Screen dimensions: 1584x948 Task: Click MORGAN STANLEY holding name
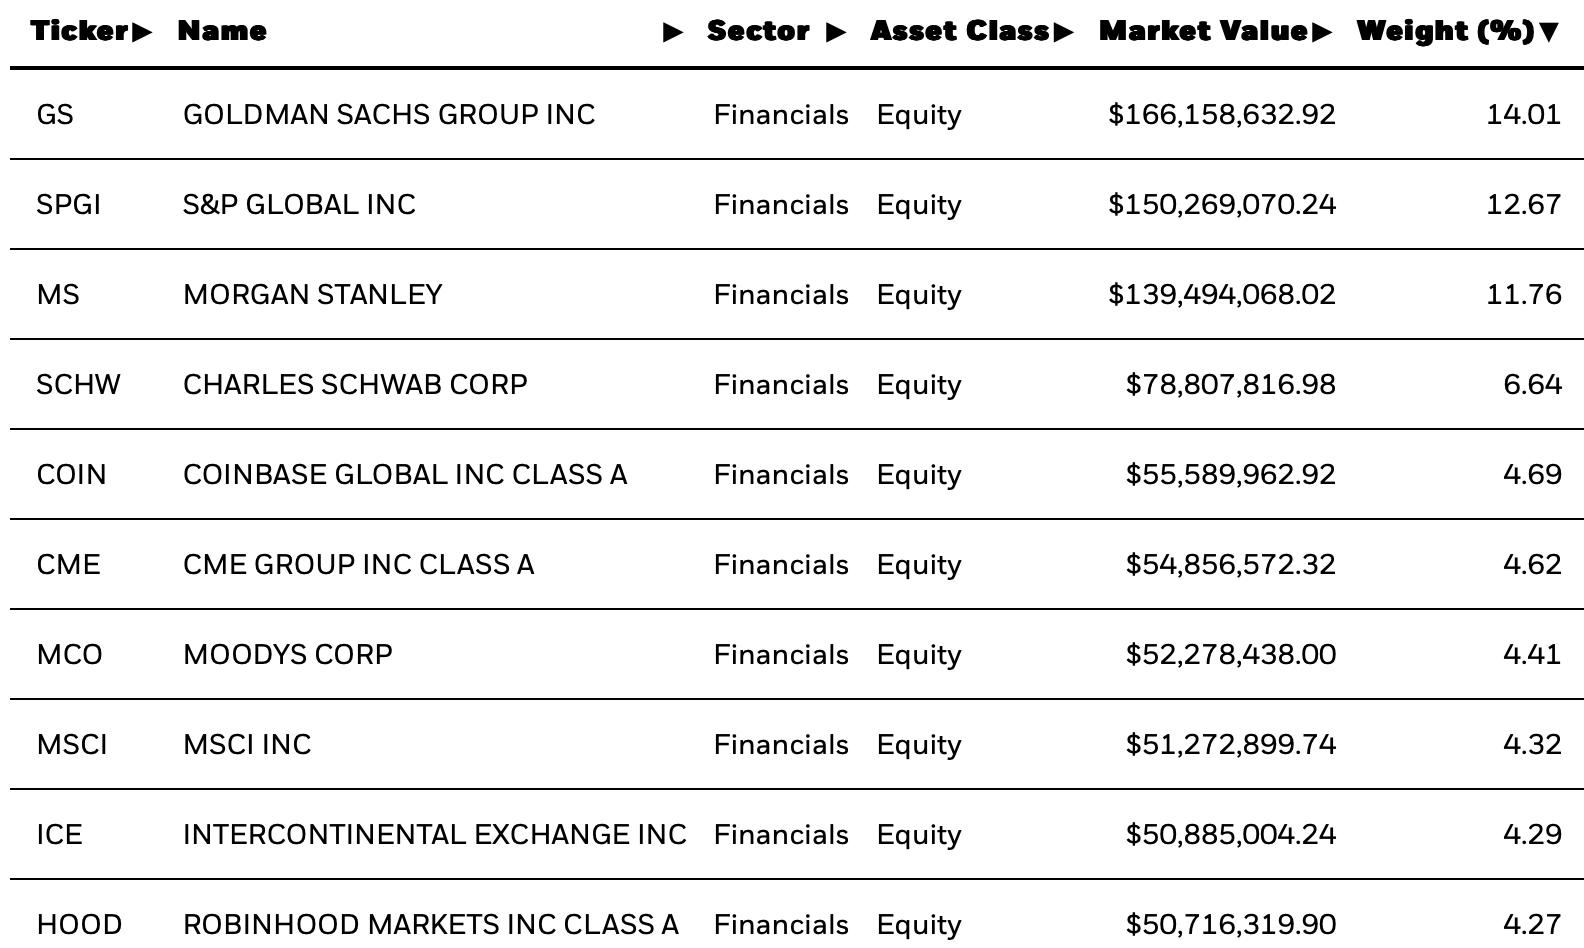[x=312, y=295]
